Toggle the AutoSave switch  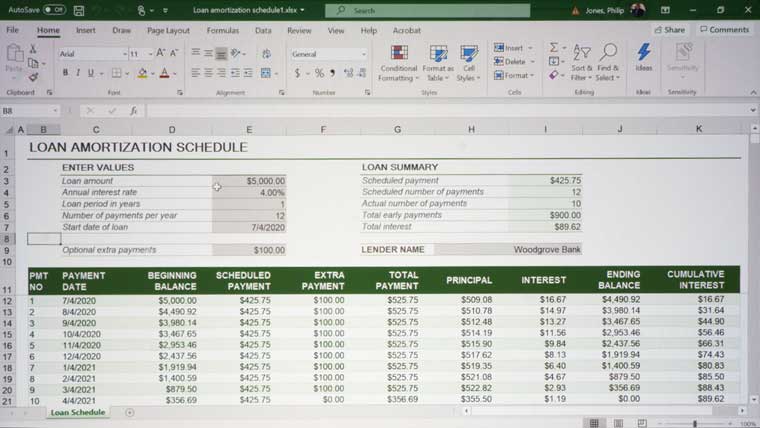click(54, 10)
